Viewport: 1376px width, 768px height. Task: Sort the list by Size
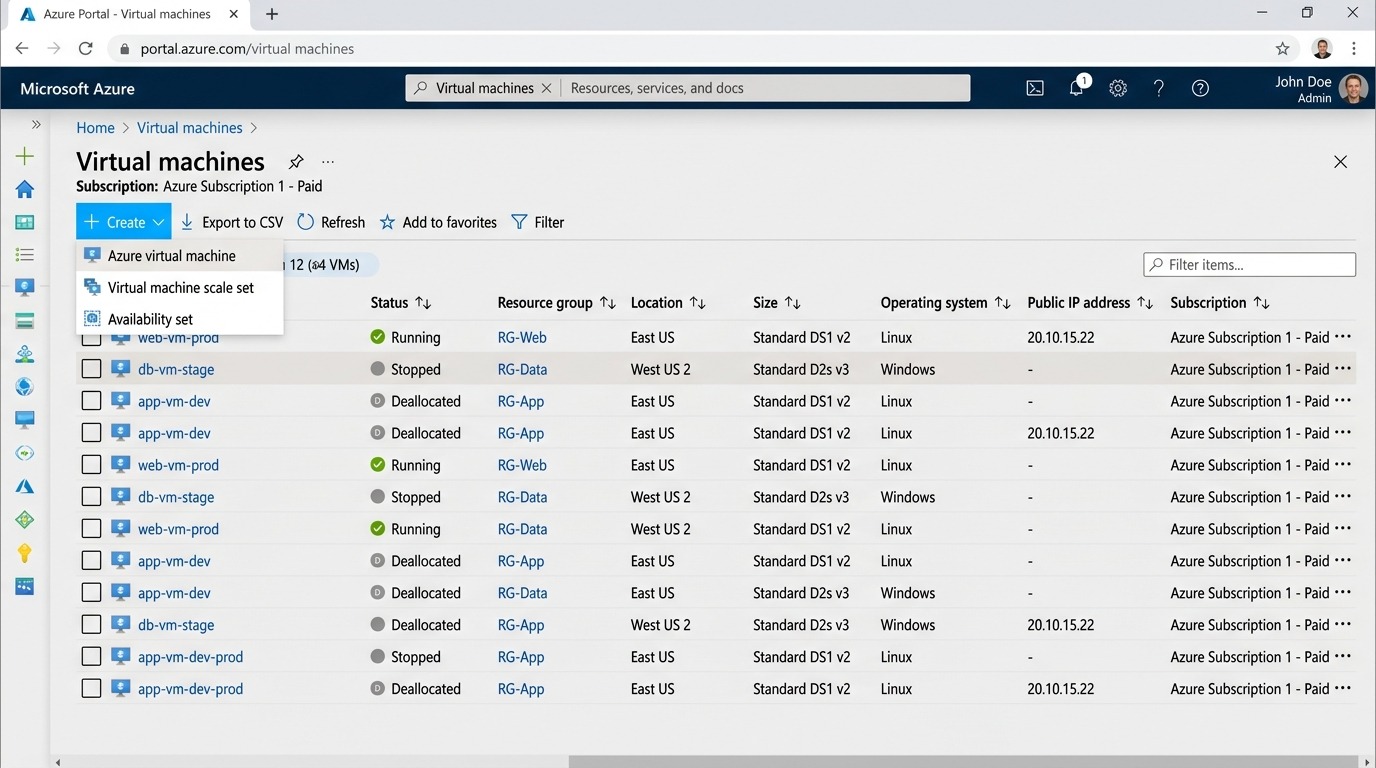click(777, 303)
